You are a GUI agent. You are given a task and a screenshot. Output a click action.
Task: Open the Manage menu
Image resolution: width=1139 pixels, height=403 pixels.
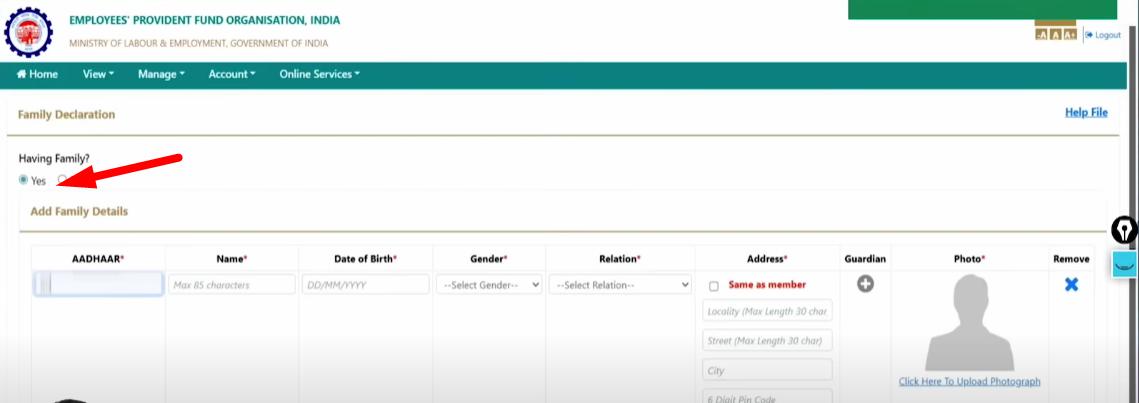[161, 74]
